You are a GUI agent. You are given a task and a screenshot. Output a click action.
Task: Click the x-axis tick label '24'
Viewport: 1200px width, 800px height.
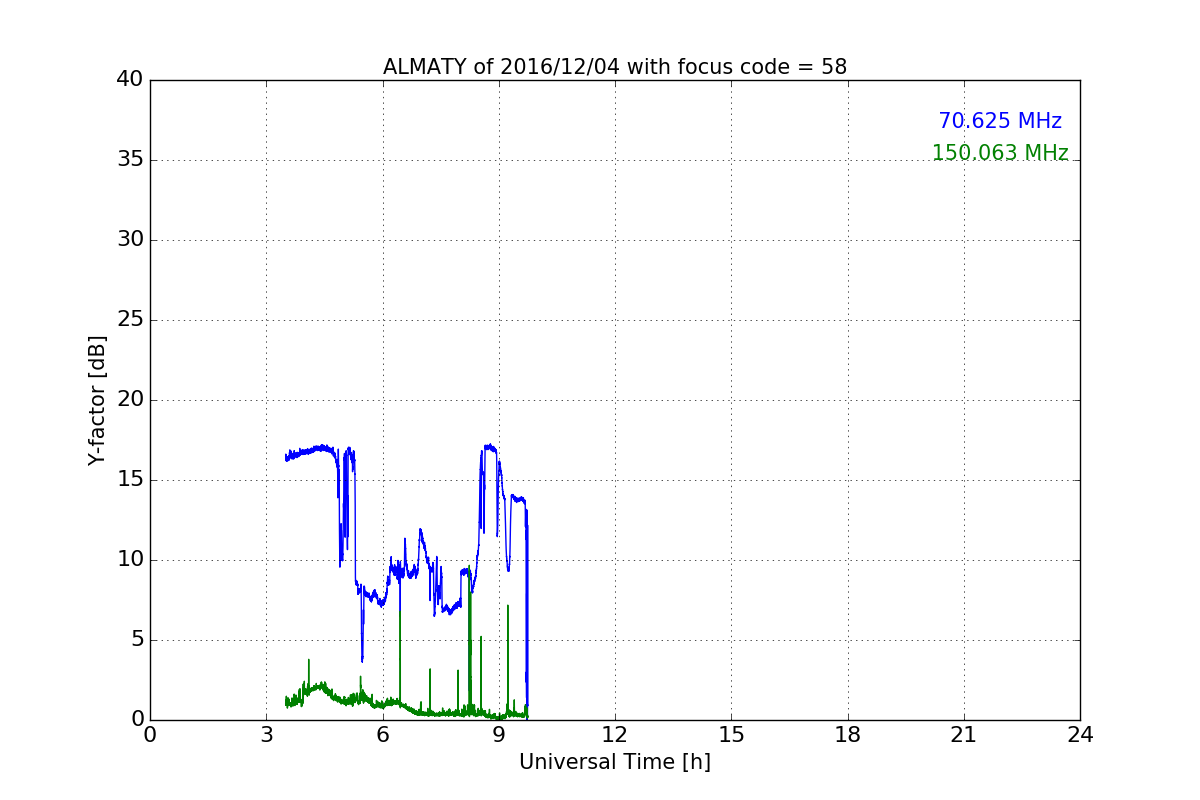point(1080,734)
